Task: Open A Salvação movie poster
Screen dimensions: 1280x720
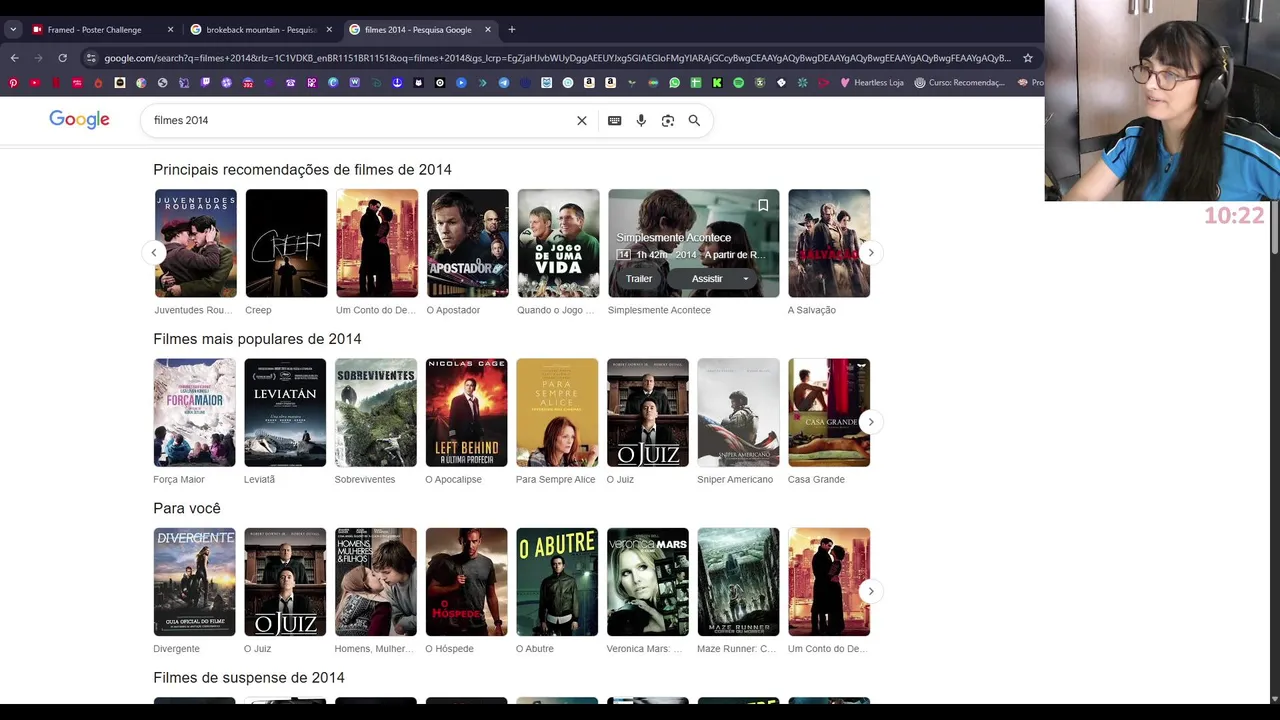Action: [x=829, y=243]
